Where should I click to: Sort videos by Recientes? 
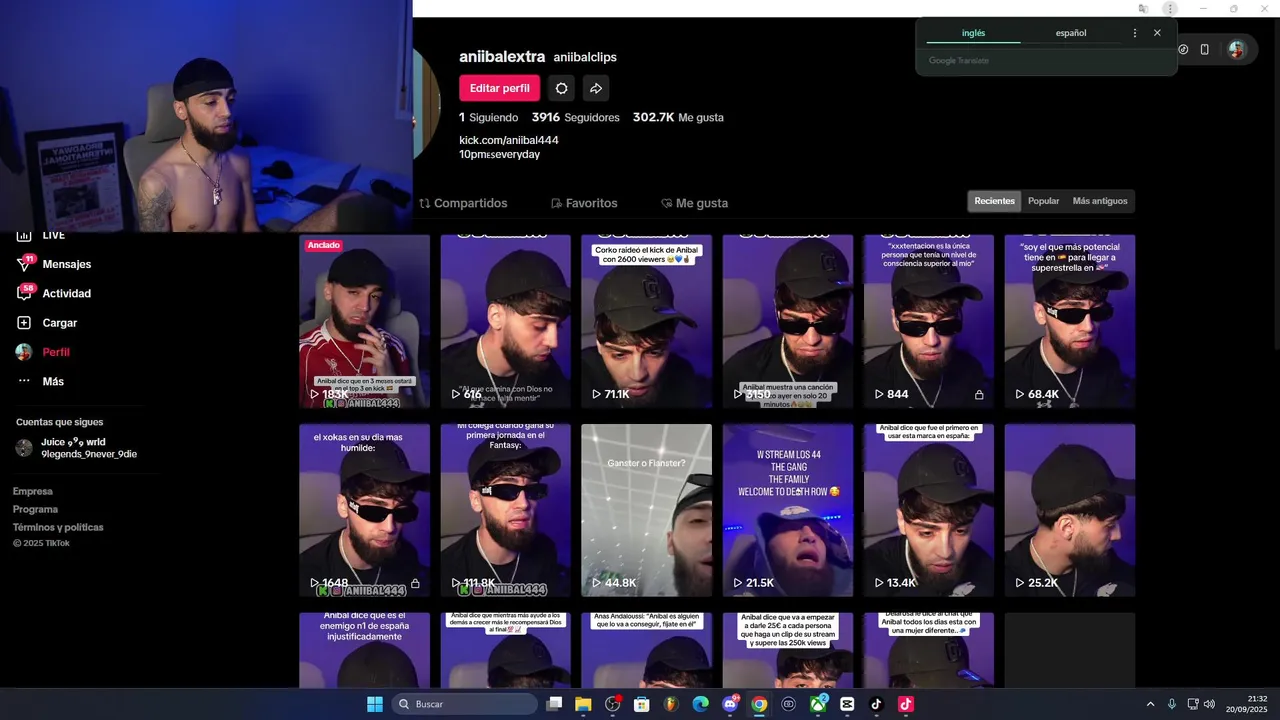(x=994, y=201)
